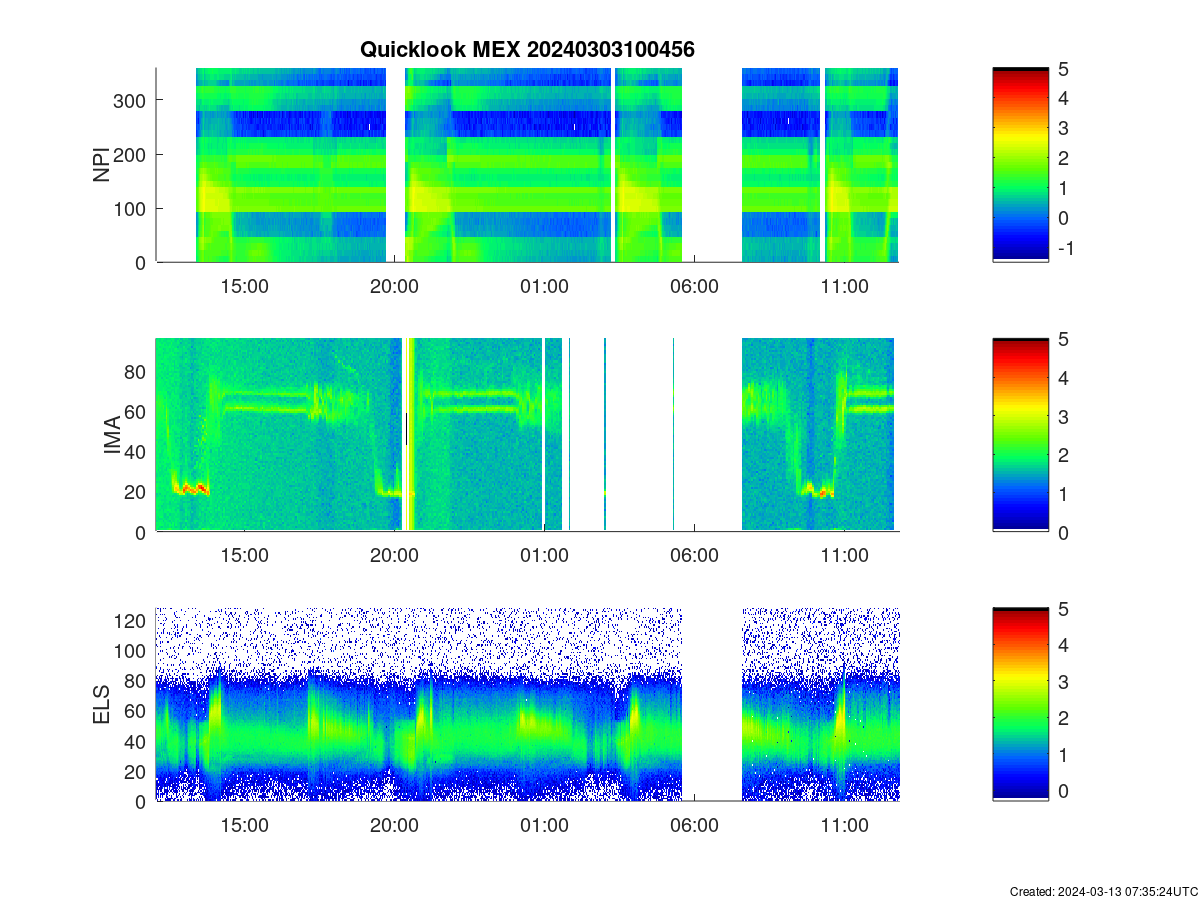Click the 100 tick on the NPI y-axis
Viewport: 1200px width, 900px height.
point(132,208)
